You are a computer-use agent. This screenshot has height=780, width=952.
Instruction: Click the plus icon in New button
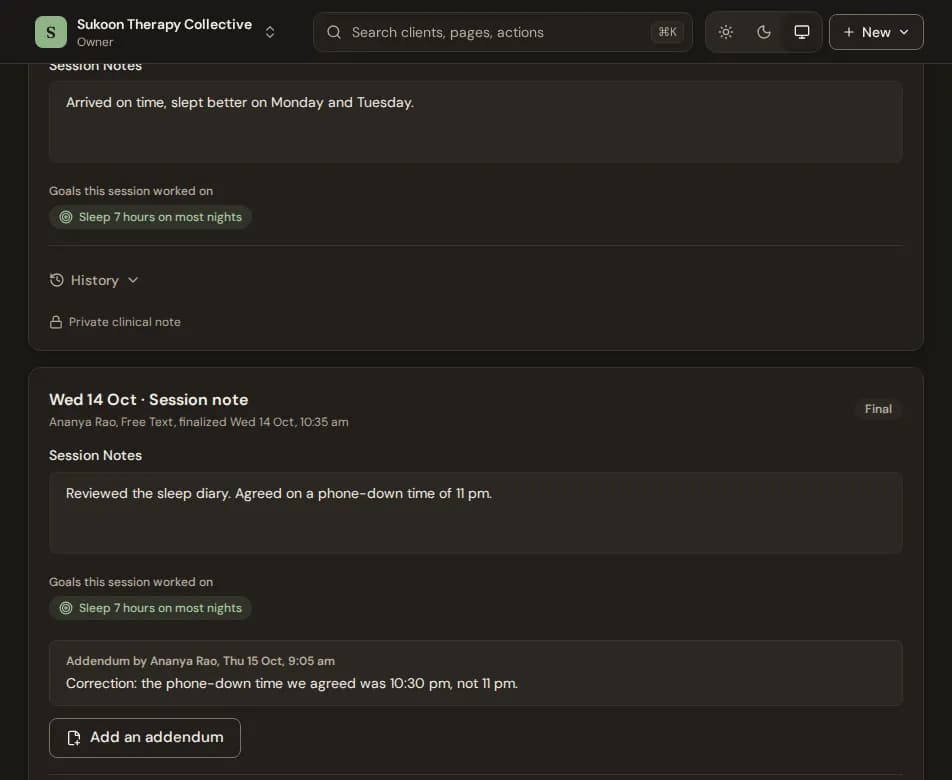click(849, 32)
